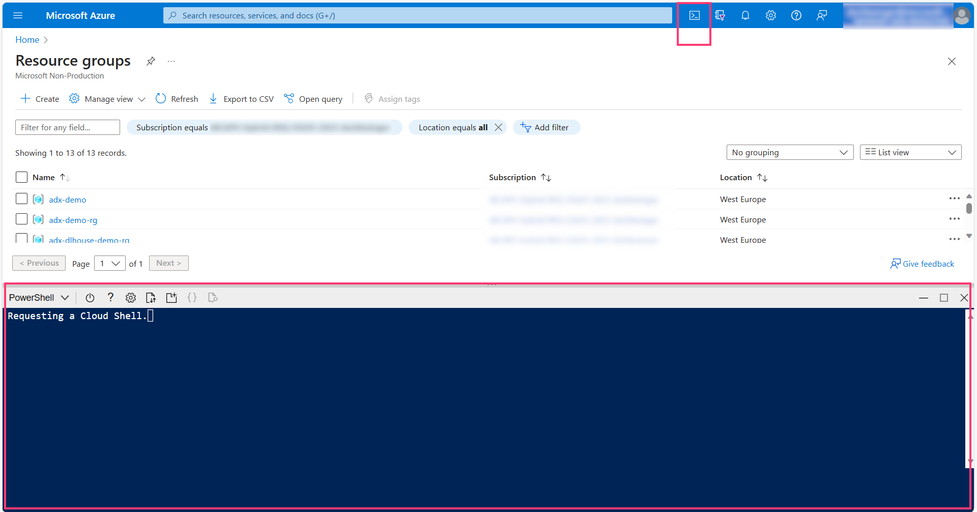The width and height of the screenshot is (977, 512).
Task: Close the Resource groups blade
Action: [951, 61]
